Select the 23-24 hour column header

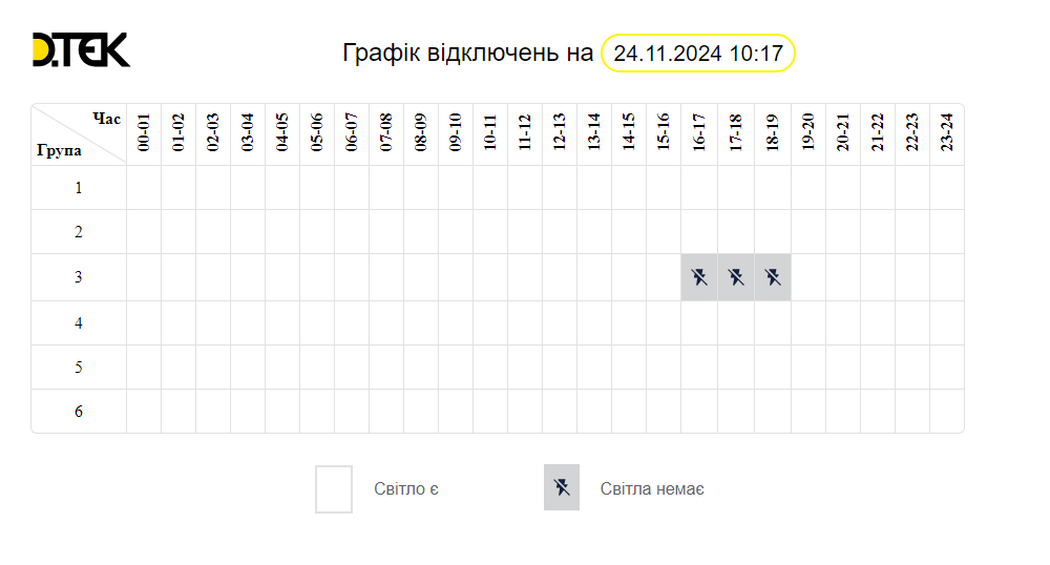click(947, 133)
